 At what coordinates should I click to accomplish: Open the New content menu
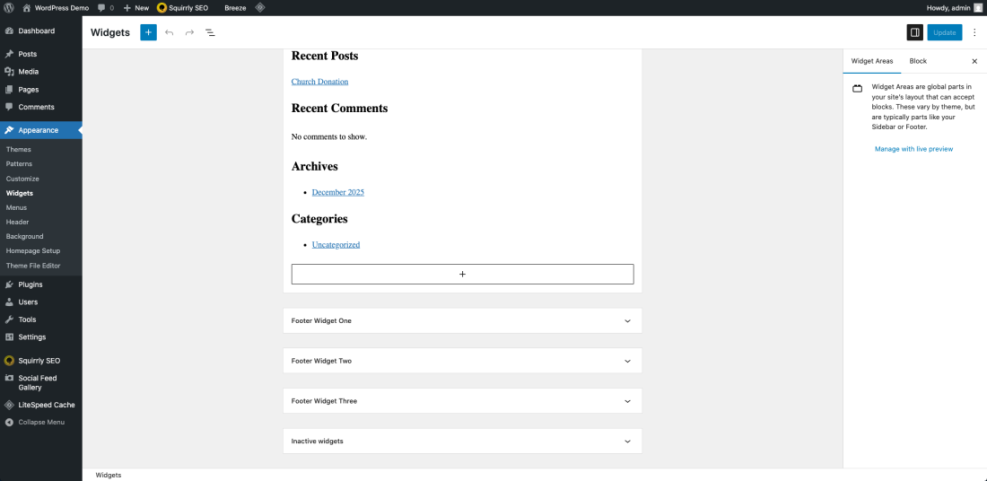[x=136, y=8]
